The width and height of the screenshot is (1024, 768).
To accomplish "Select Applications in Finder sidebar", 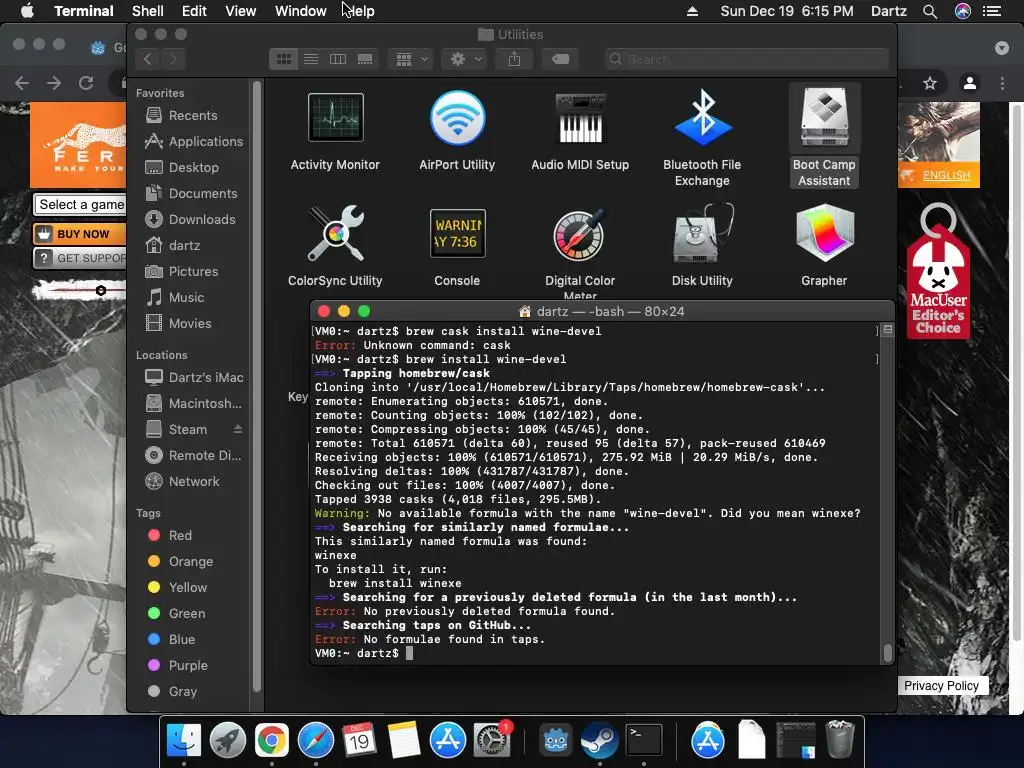I will pos(193,142).
